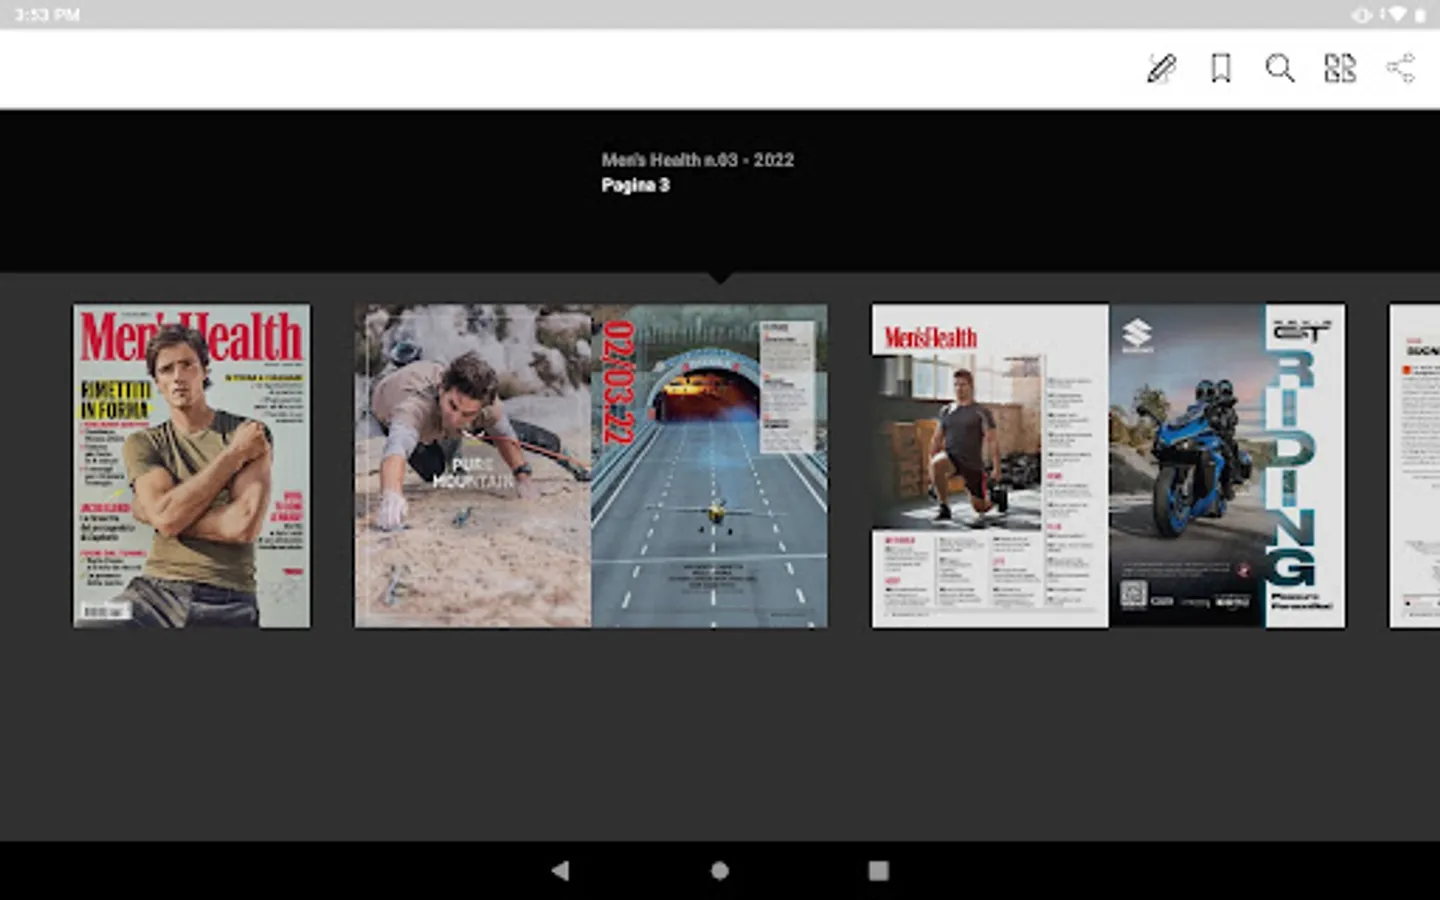Tap the "Men's Health n.03 - 2022" title

click(697, 160)
